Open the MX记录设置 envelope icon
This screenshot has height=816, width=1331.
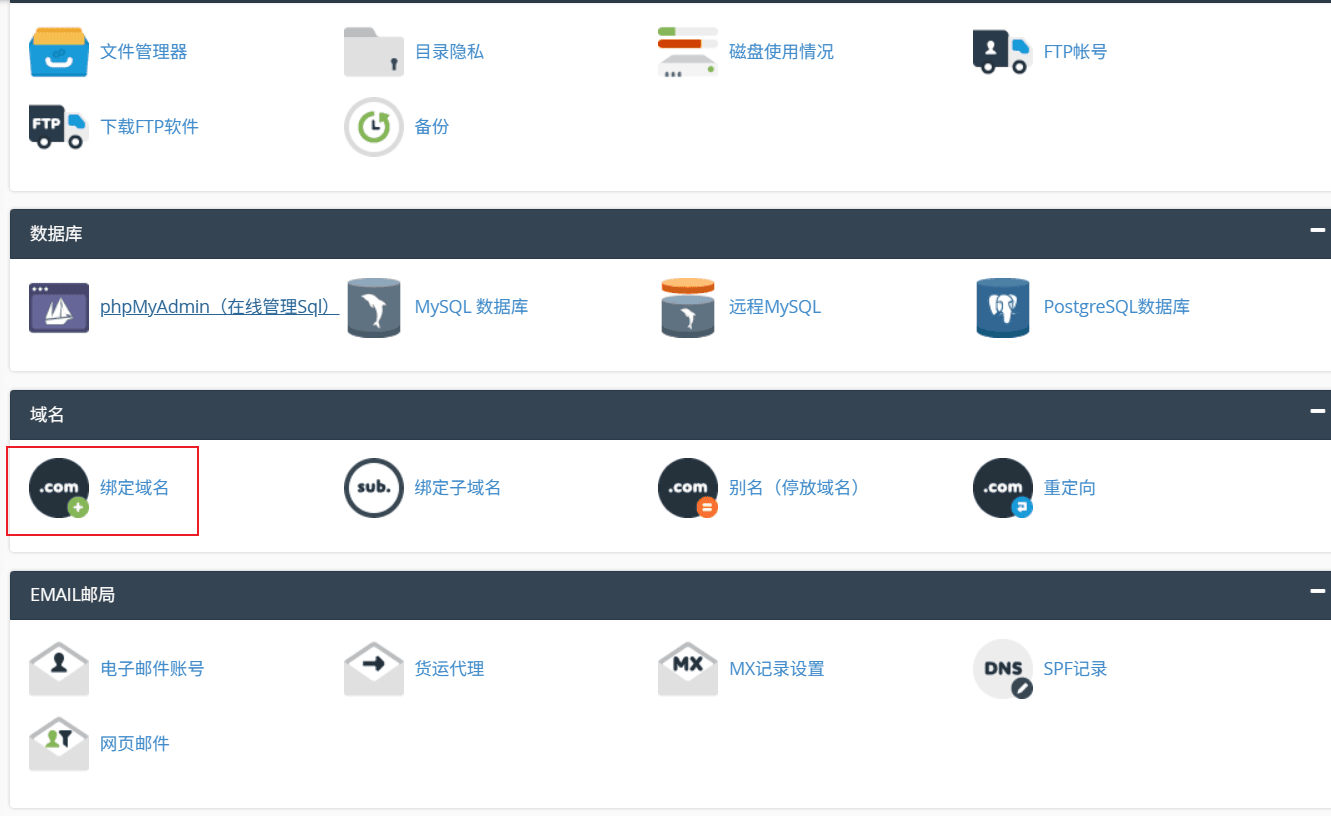[688, 669]
